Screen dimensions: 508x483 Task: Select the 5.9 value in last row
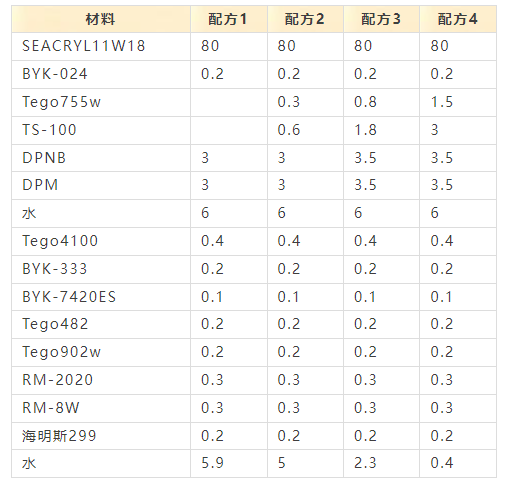pyautogui.click(x=212, y=463)
